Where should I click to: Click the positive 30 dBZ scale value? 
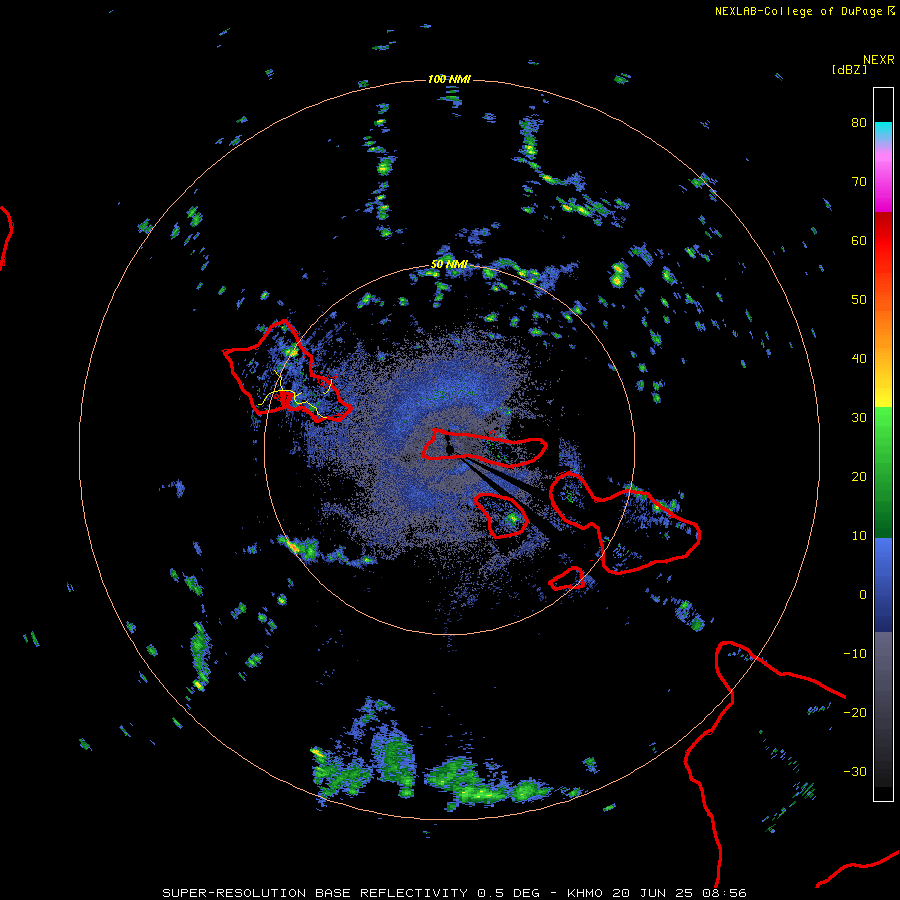coord(859,418)
